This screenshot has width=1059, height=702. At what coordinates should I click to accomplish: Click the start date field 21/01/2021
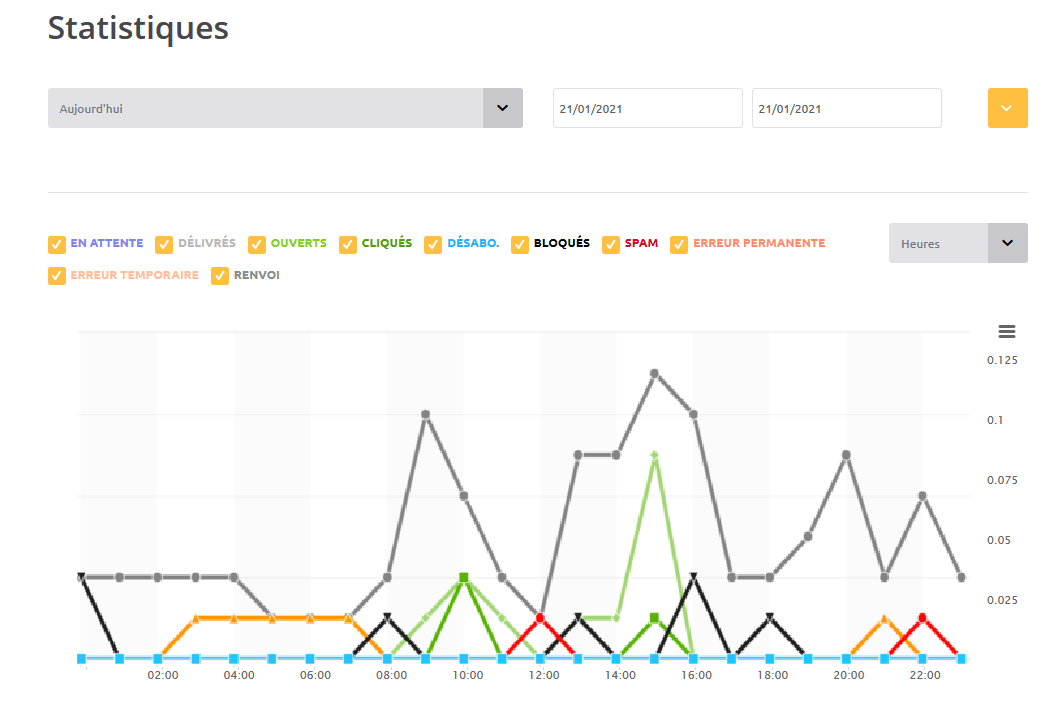click(x=647, y=108)
